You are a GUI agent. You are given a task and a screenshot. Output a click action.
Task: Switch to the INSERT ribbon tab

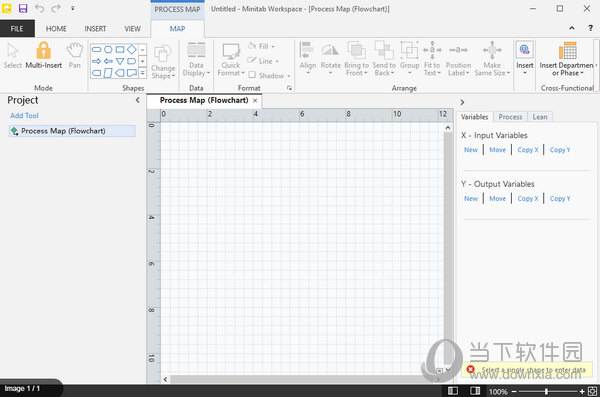[95, 29]
